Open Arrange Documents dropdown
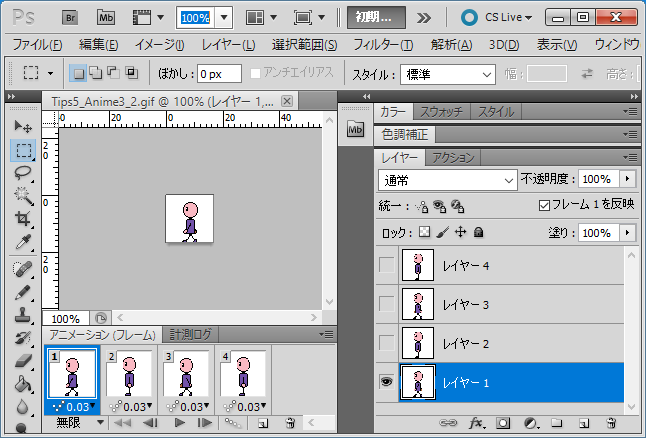Viewport: 646px width, 438px height. click(261, 18)
